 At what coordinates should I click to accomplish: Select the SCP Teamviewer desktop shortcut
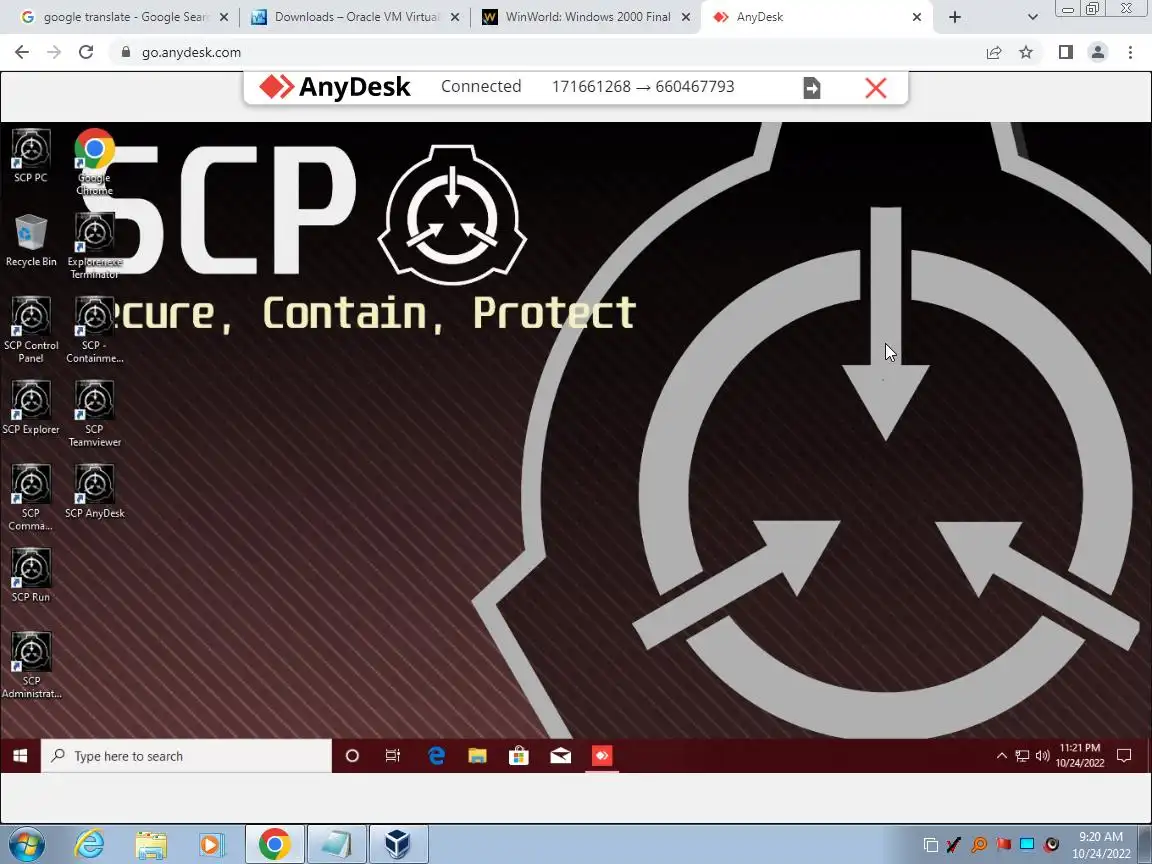point(94,414)
